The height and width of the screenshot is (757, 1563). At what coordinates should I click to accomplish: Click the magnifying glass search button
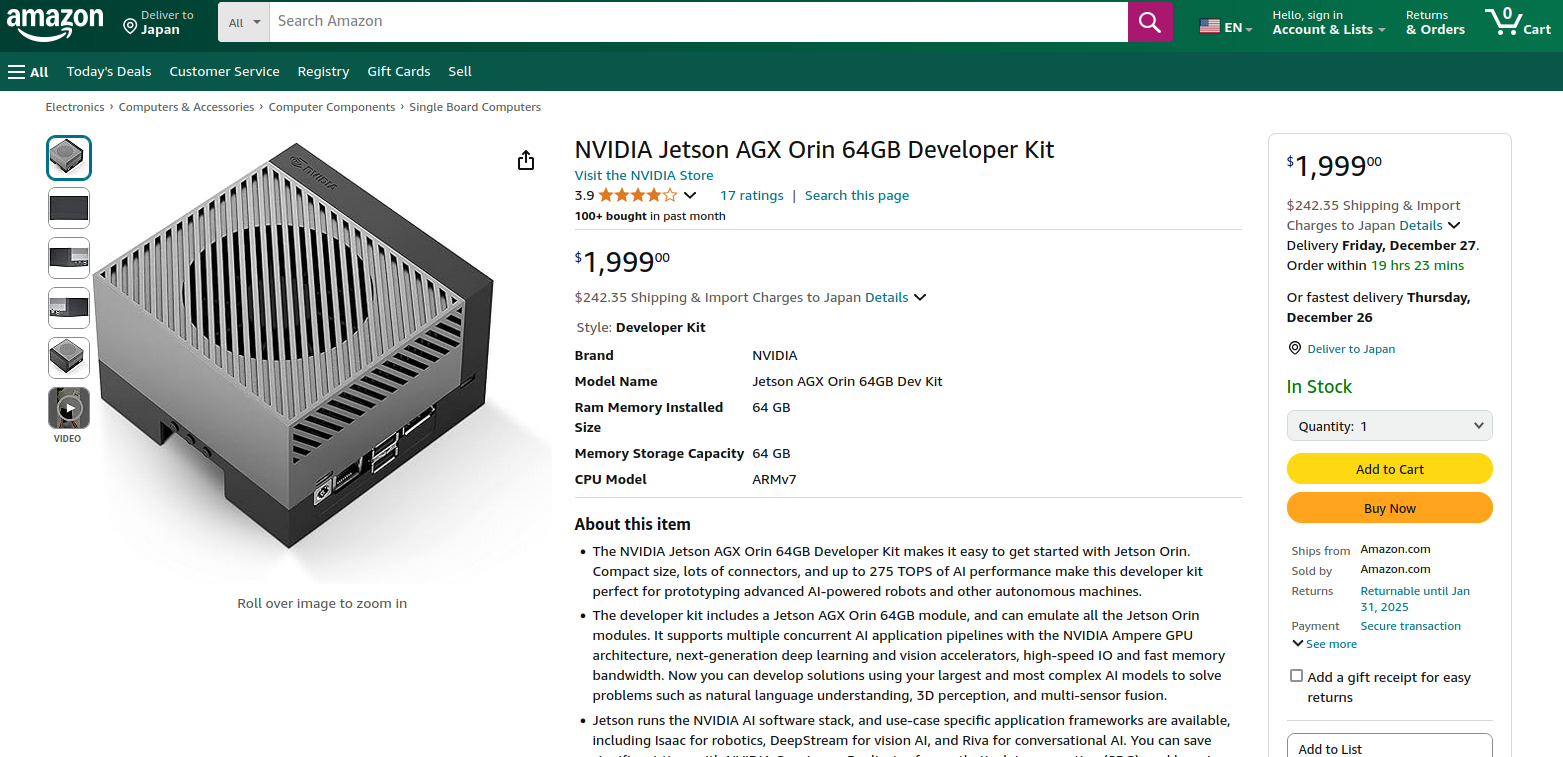tap(1150, 22)
